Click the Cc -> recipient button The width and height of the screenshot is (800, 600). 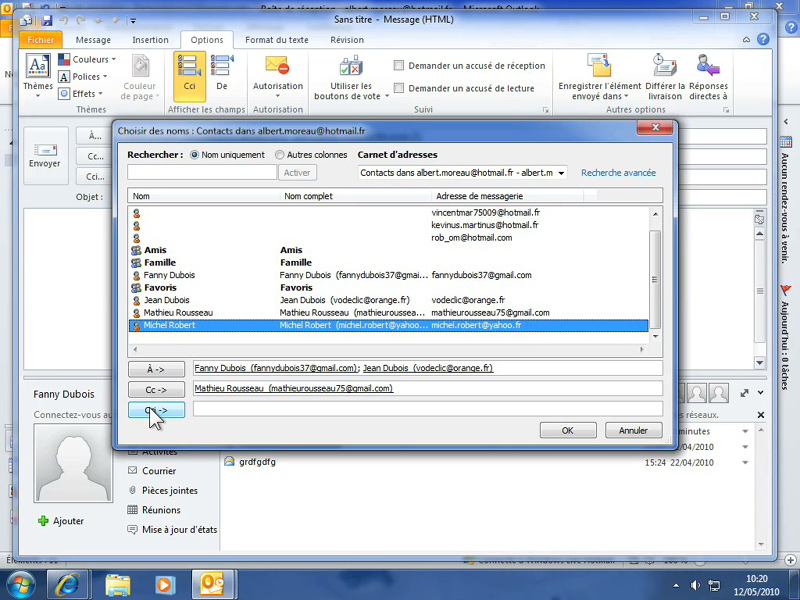point(156,389)
